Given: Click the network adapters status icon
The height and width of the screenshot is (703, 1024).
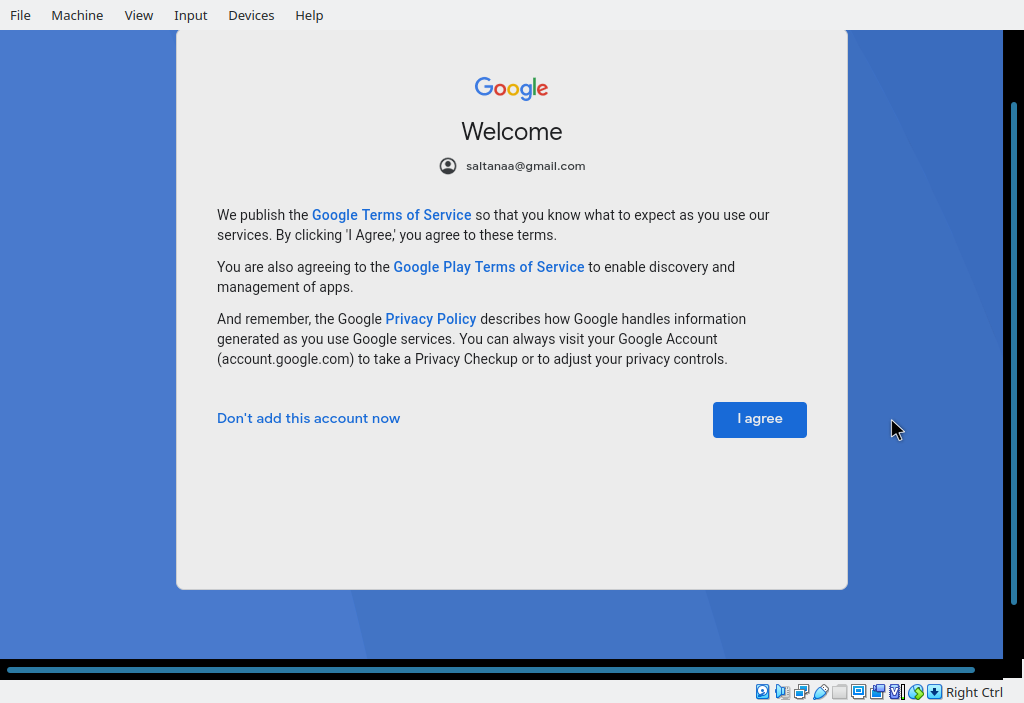Looking at the screenshot, I should (x=801, y=692).
